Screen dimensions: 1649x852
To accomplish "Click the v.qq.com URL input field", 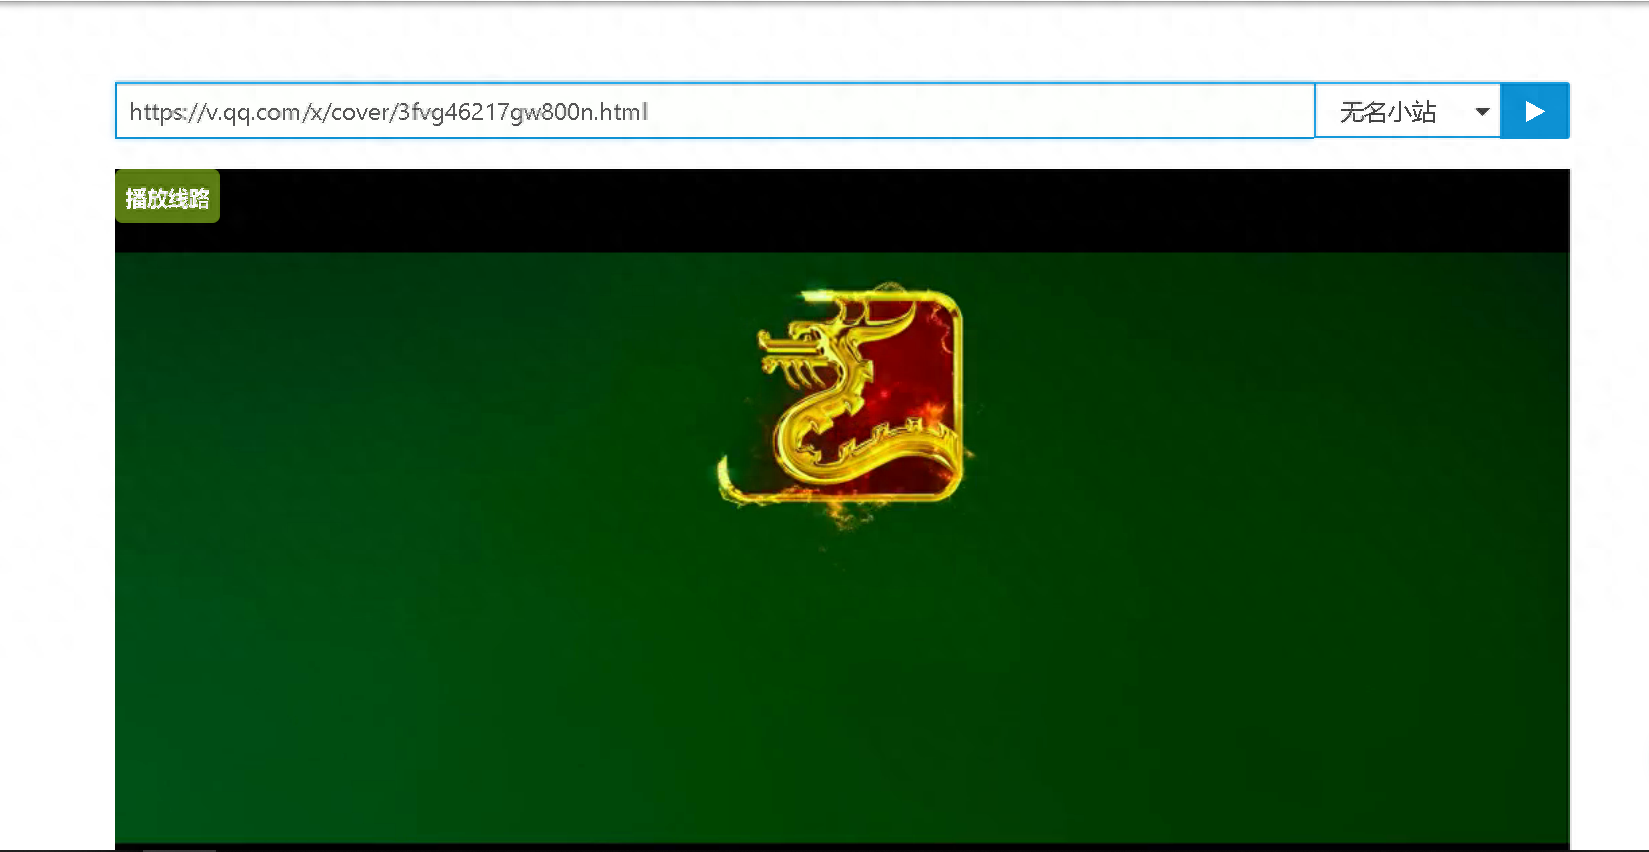I will (714, 111).
